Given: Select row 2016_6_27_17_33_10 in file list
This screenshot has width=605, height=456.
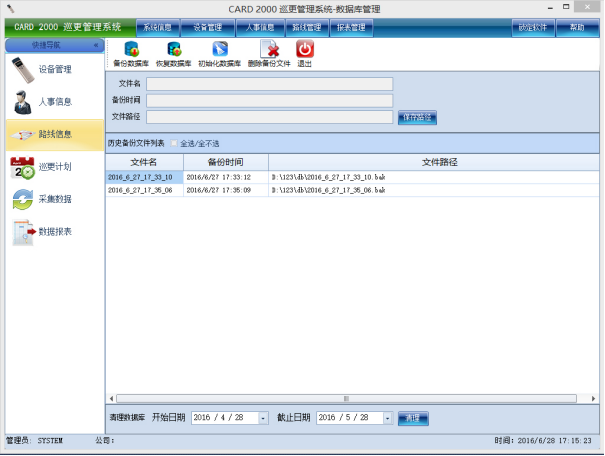Looking at the screenshot, I should [x=144, y=177].
